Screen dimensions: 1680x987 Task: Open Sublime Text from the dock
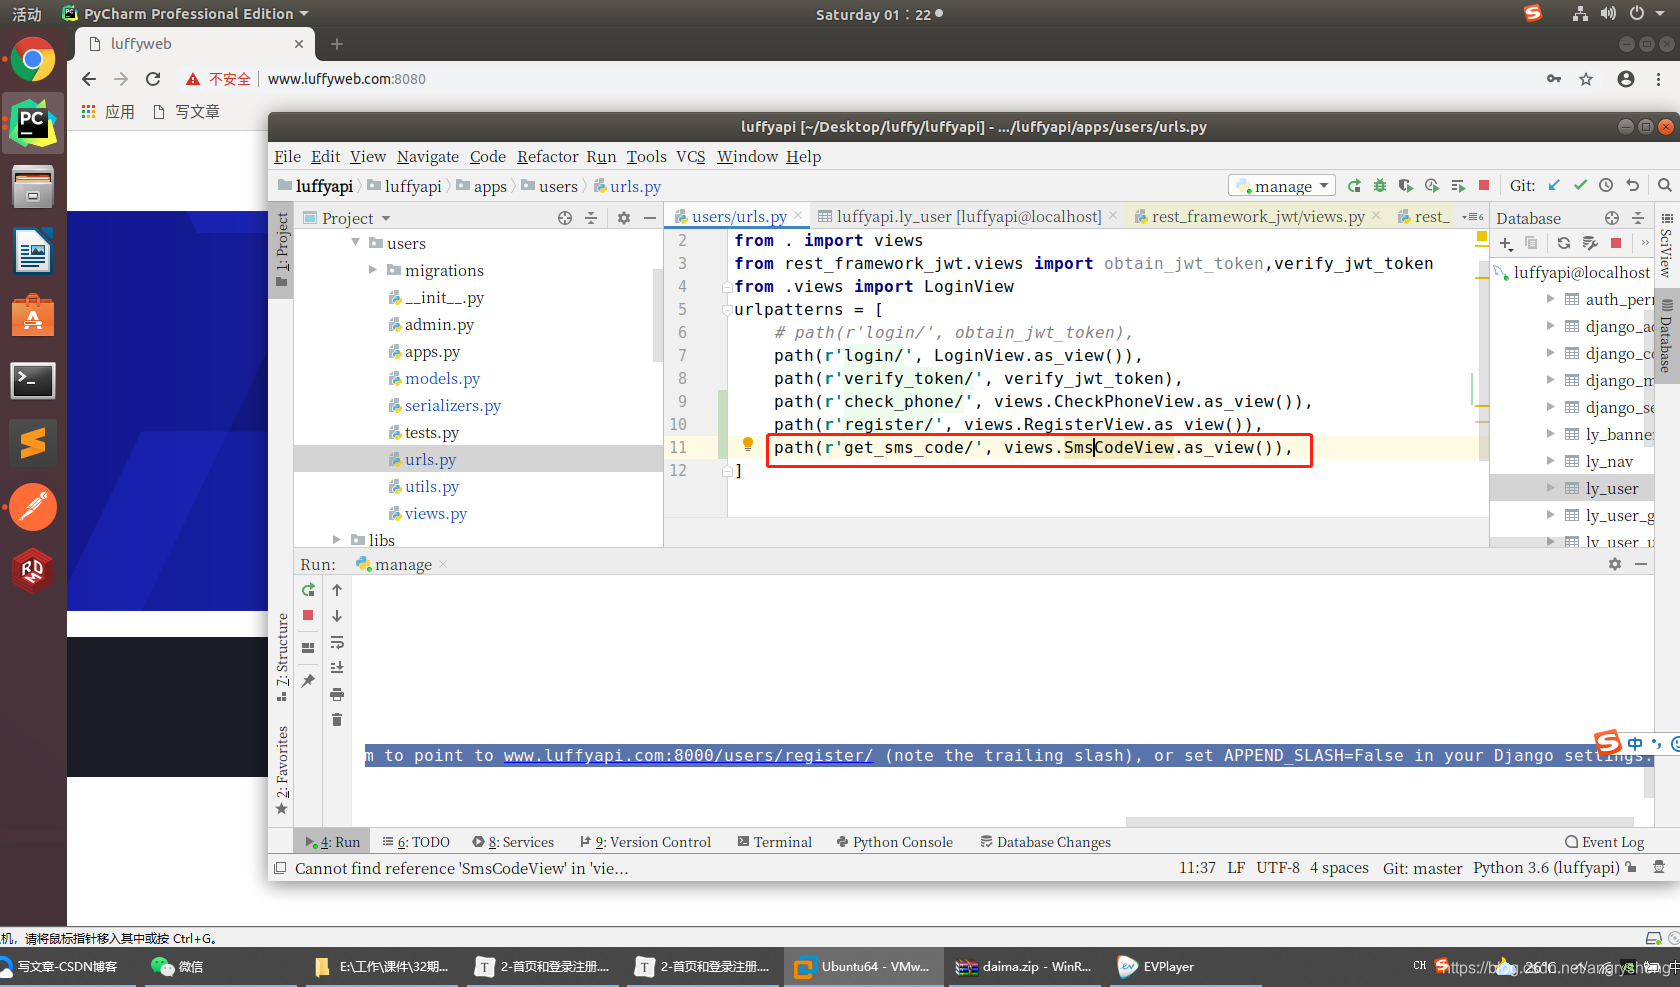(x=33, y=443)
